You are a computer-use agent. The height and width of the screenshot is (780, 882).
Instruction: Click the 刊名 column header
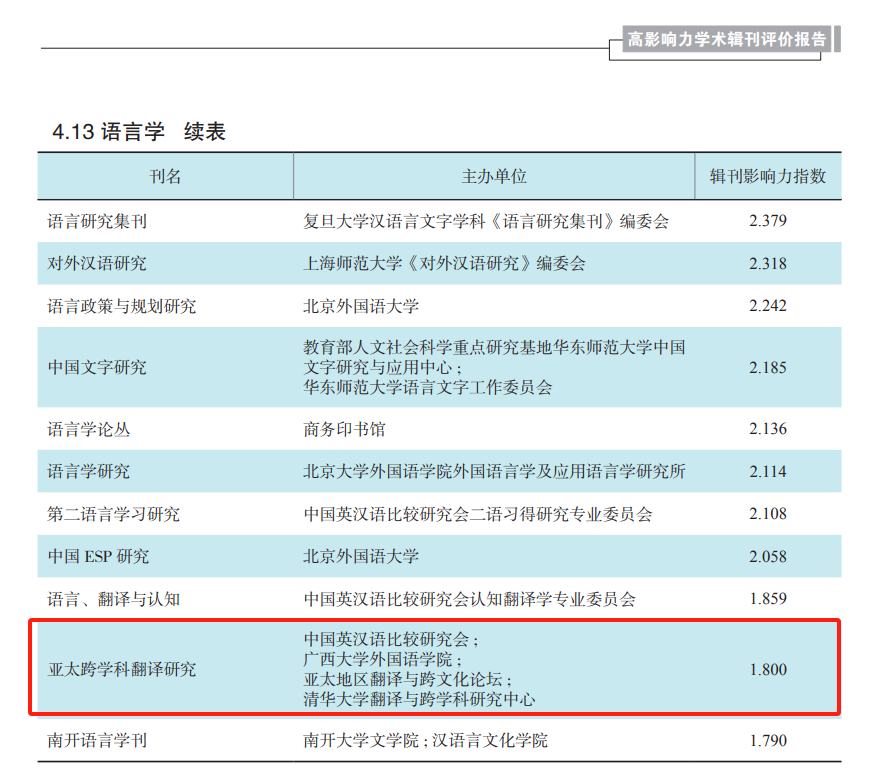click(165, 177)
